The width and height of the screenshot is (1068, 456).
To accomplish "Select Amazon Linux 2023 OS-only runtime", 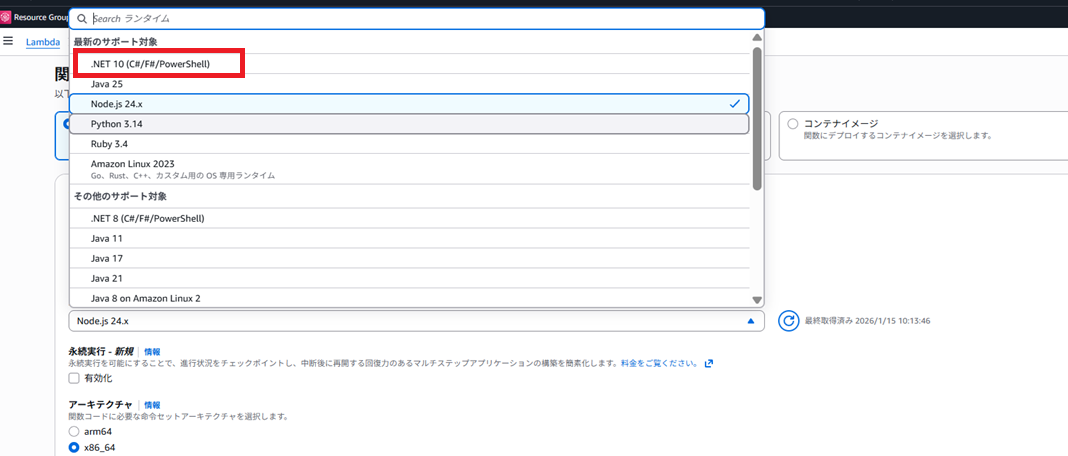I will (x=409, y=169).
